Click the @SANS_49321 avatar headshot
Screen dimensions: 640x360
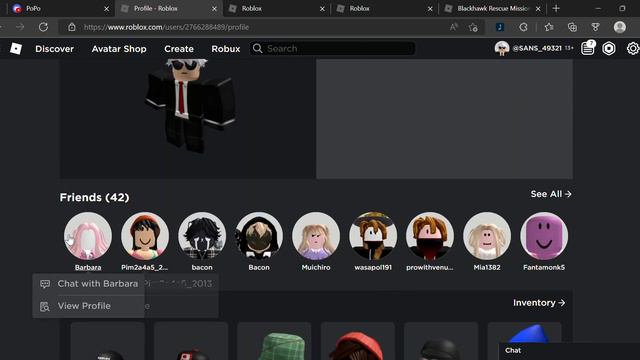(502, 49)
